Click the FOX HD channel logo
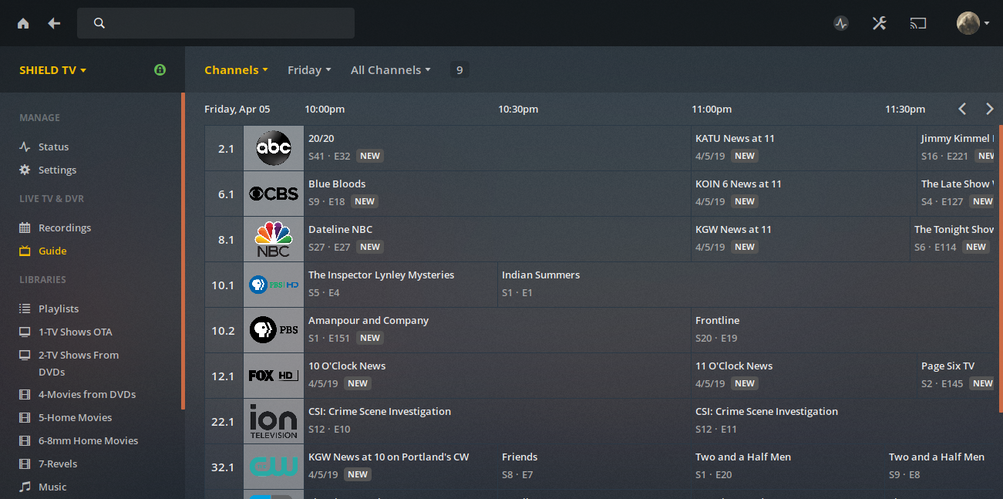Viewport: 1003px width, 499px height. 274,376
